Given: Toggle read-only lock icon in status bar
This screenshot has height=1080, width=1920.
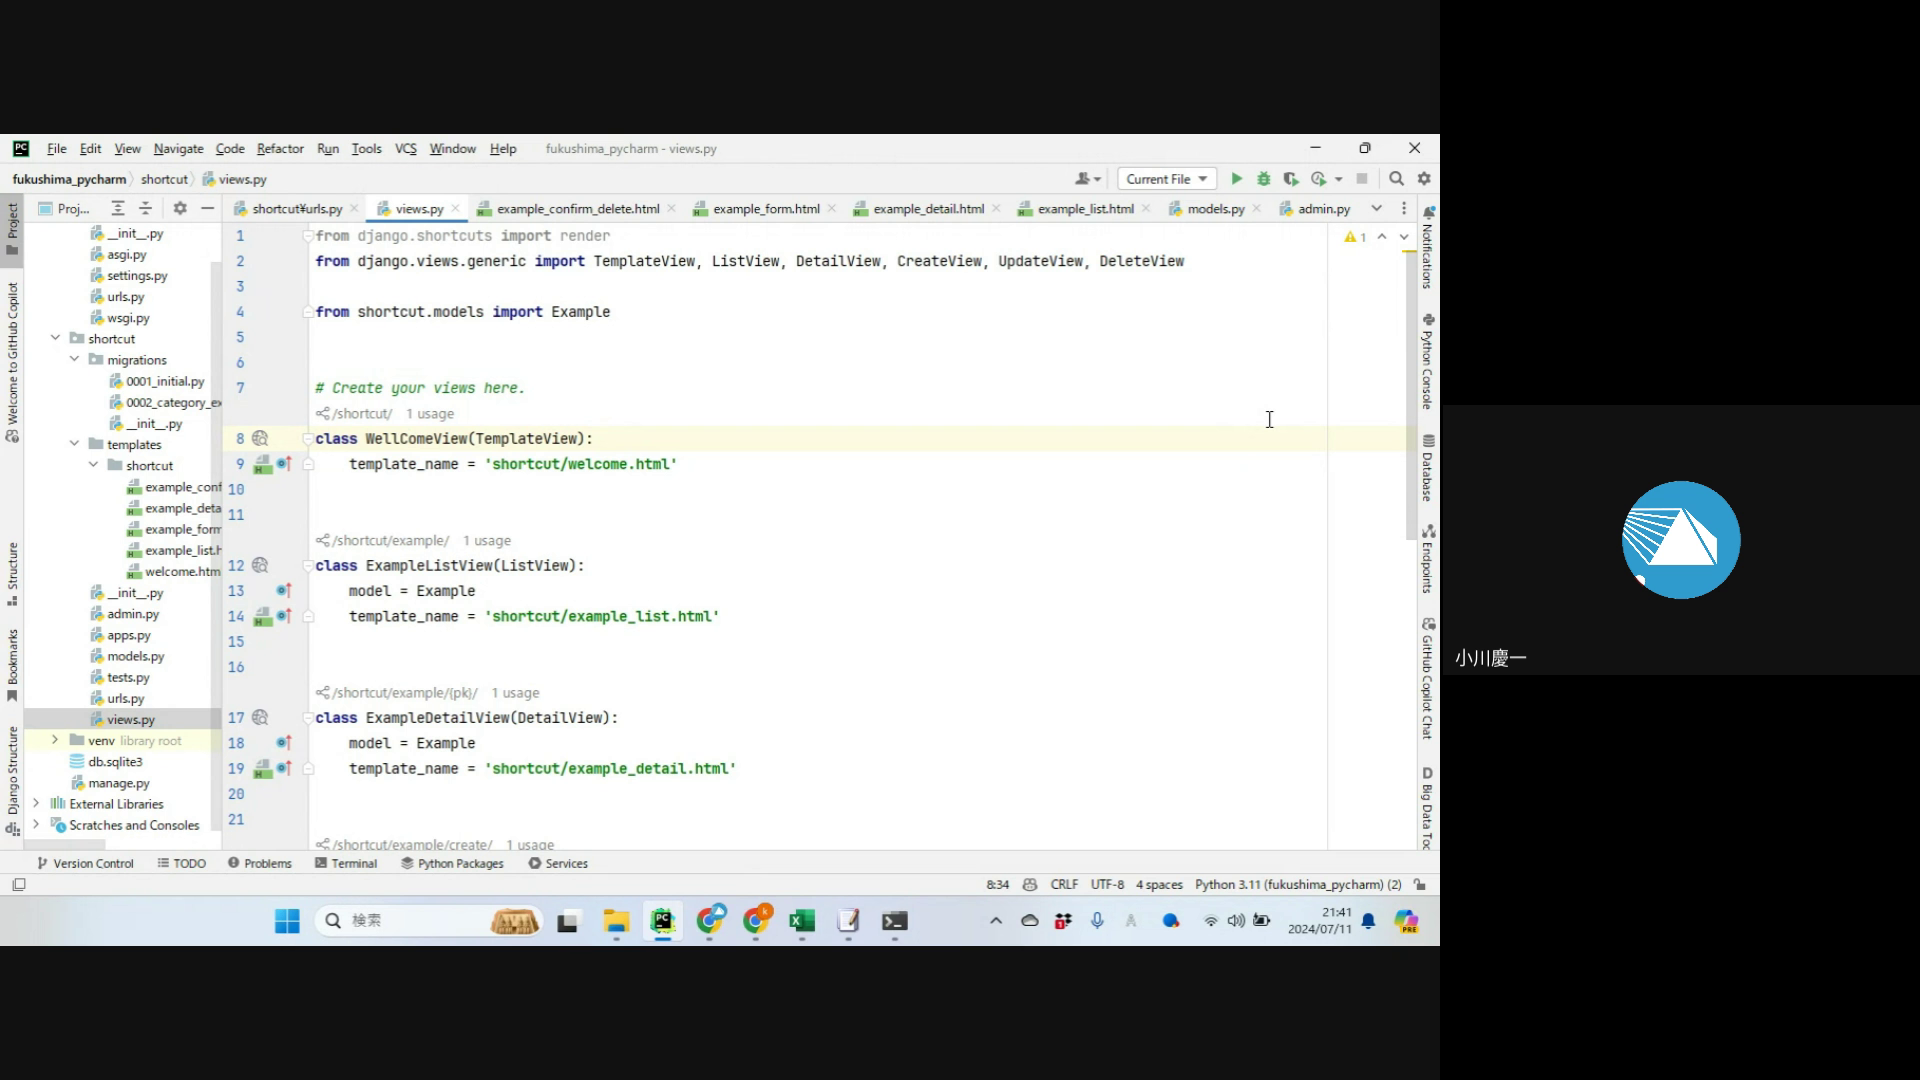Looking at the screenshot, I should (x=1420, y=885).
